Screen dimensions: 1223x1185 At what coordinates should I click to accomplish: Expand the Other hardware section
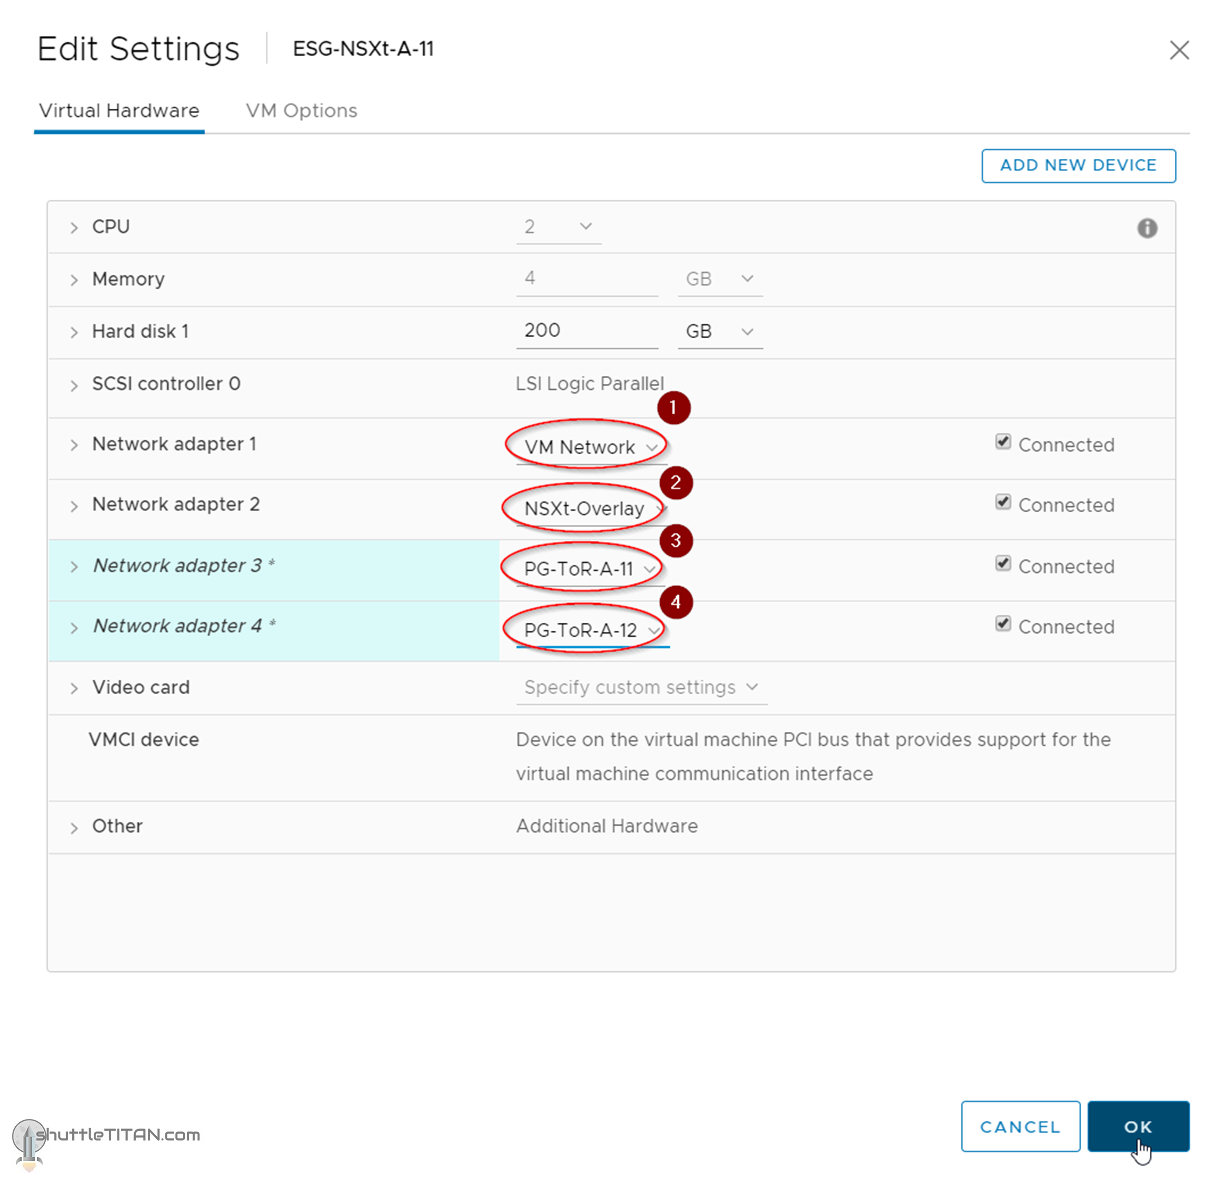click(x=74, y=828)
